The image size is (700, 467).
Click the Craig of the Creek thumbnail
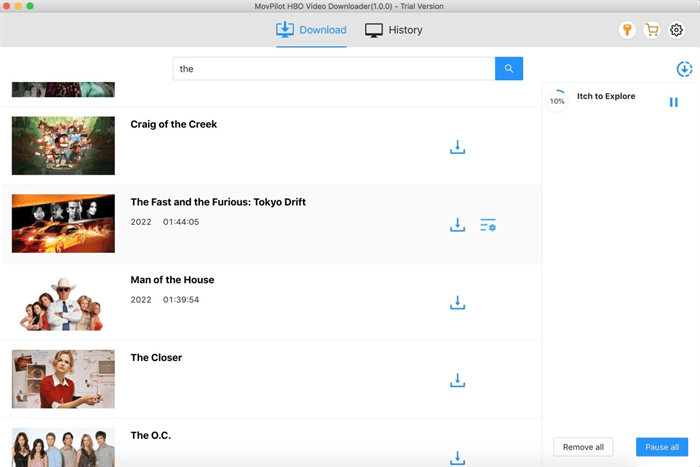(63, 146)
